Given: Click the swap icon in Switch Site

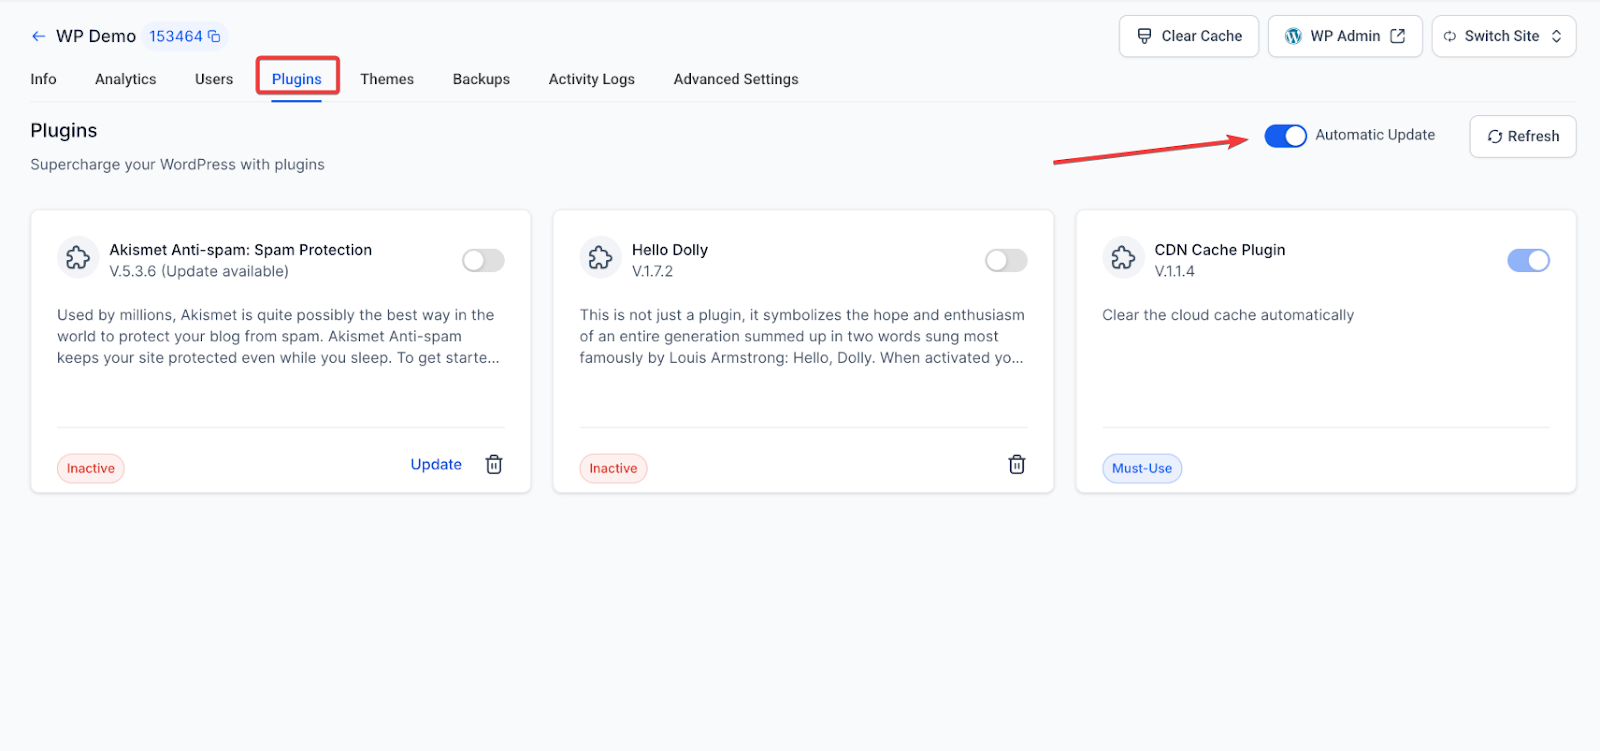Looking at the screenshot, I should pos(1450,36).
